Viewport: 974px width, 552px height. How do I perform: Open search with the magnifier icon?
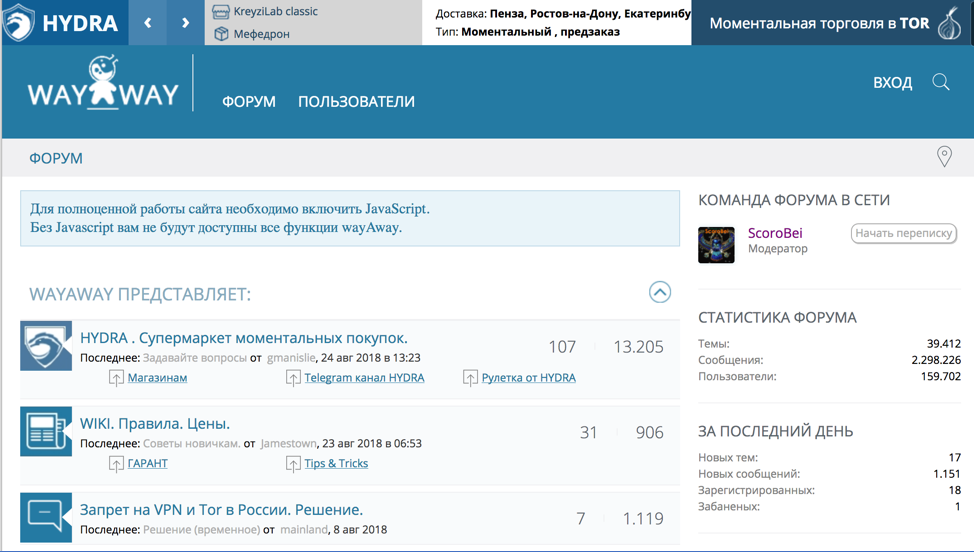tap(940, 82)
